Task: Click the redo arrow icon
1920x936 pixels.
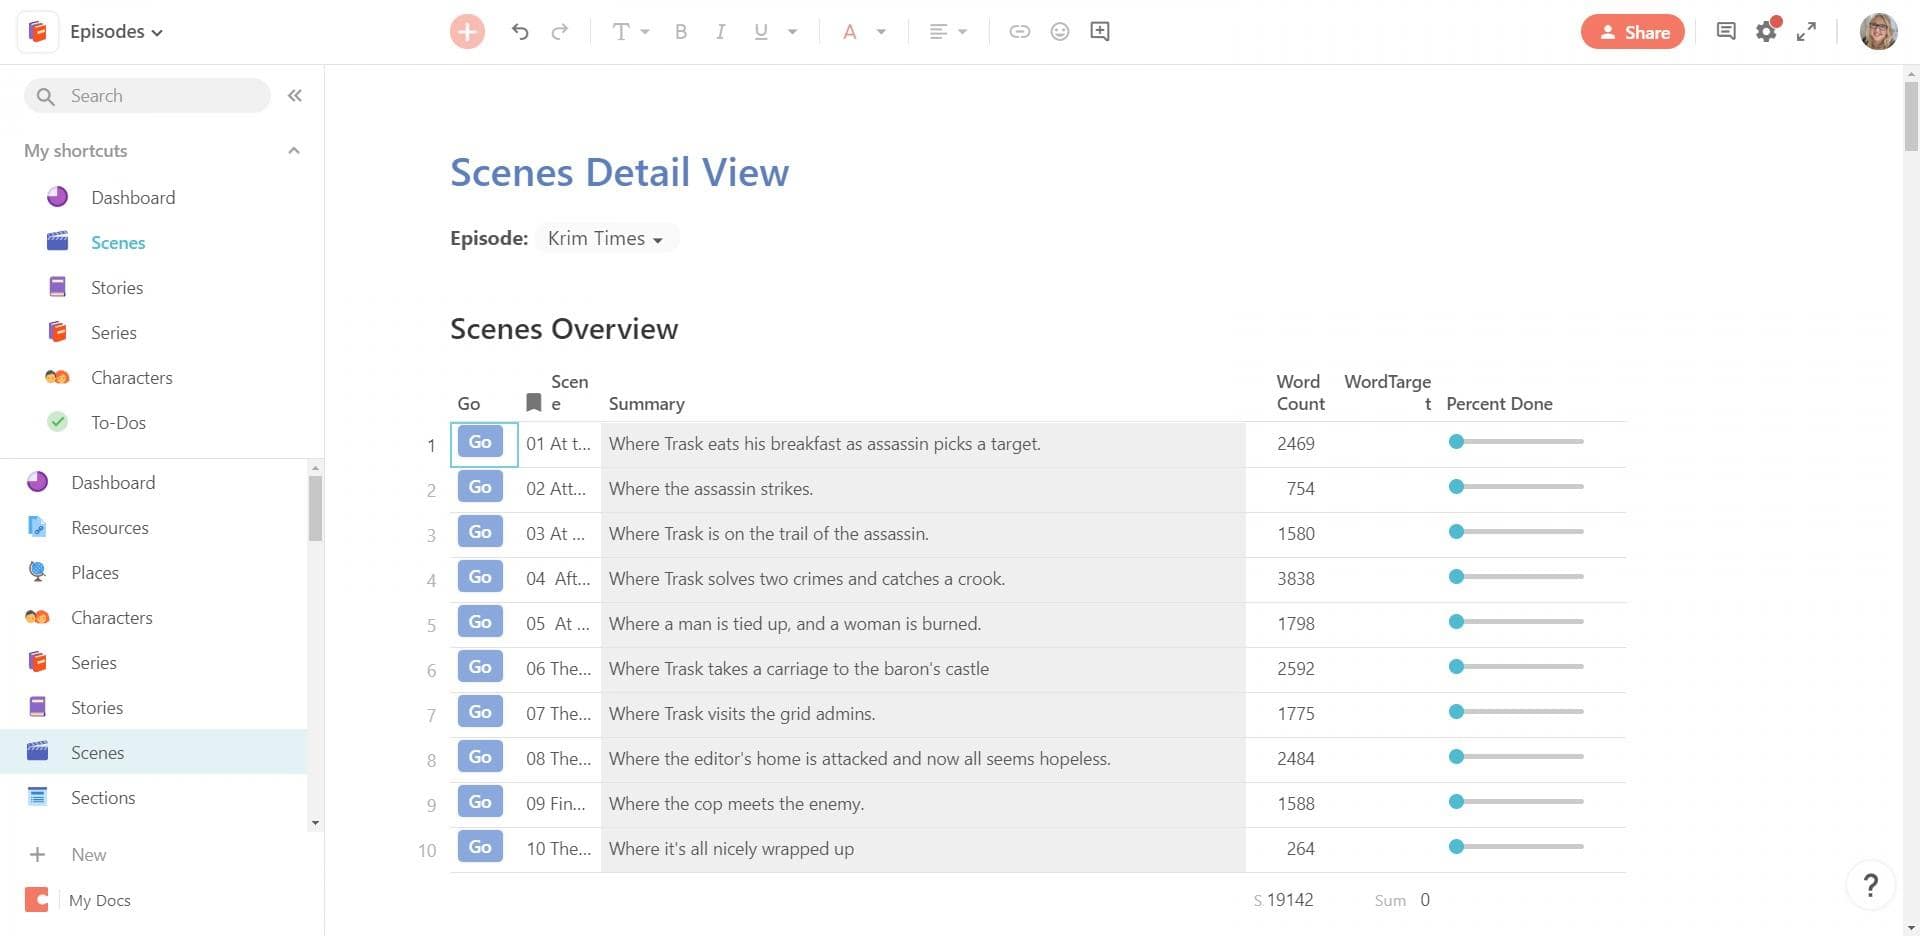Action: click(560, 32)
